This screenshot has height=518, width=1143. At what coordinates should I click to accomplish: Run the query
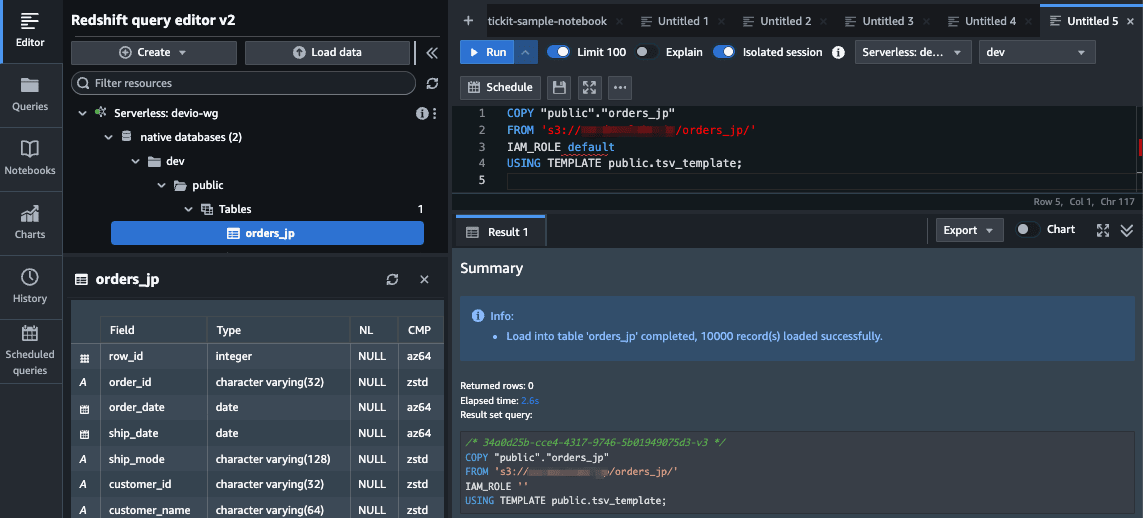click(x=488, y=52)
